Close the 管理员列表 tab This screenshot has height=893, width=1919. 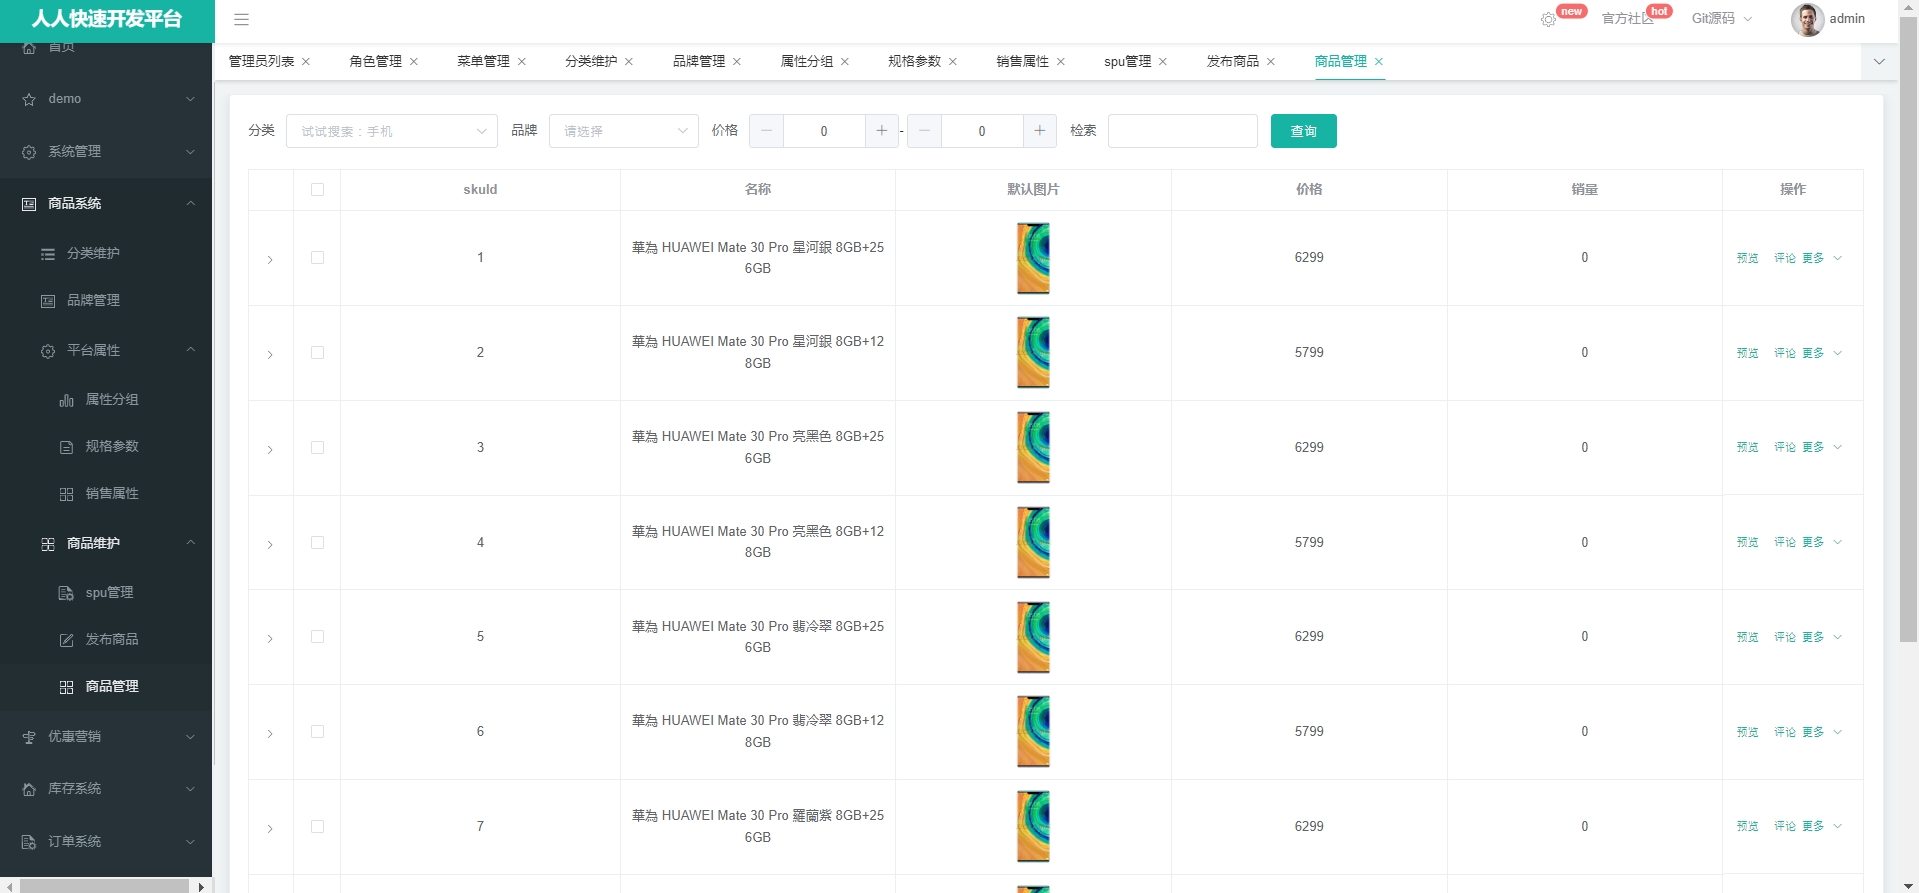point(306,62)
